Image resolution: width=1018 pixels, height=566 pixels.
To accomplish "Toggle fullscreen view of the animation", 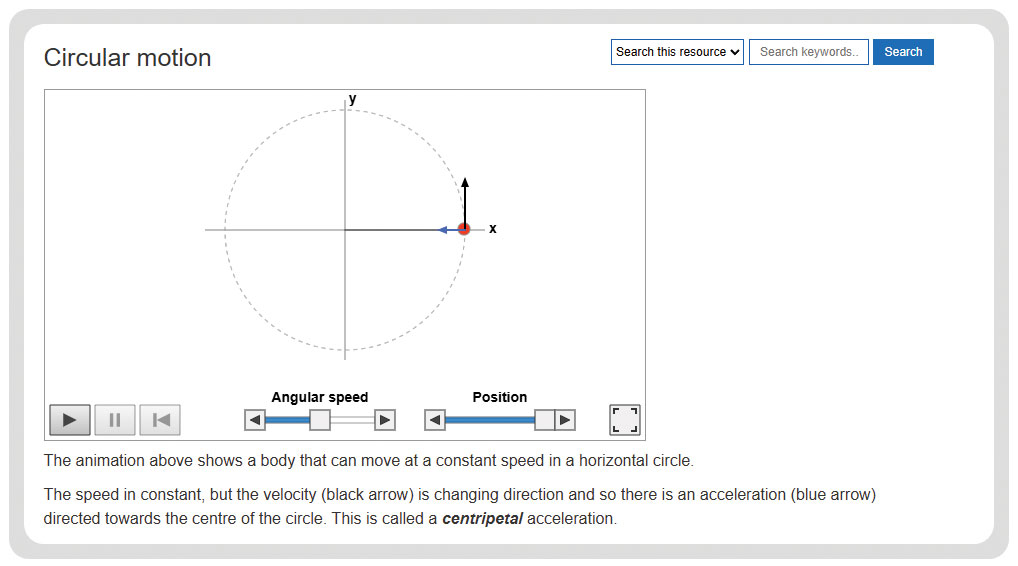I will point(625,420).
